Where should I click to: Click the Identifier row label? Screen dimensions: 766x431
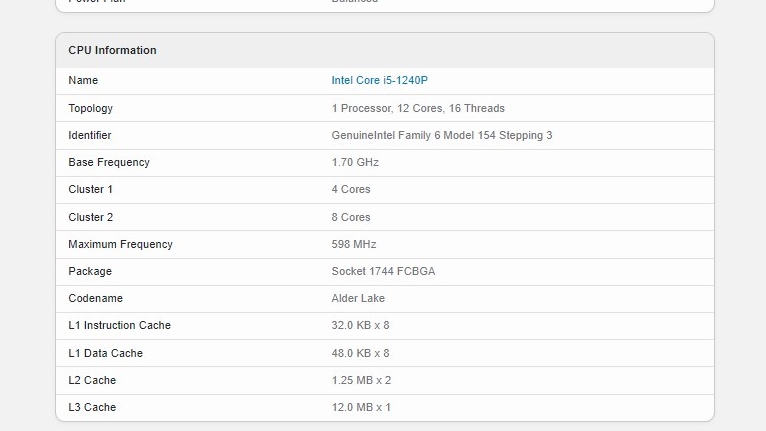tap(90, 135)
